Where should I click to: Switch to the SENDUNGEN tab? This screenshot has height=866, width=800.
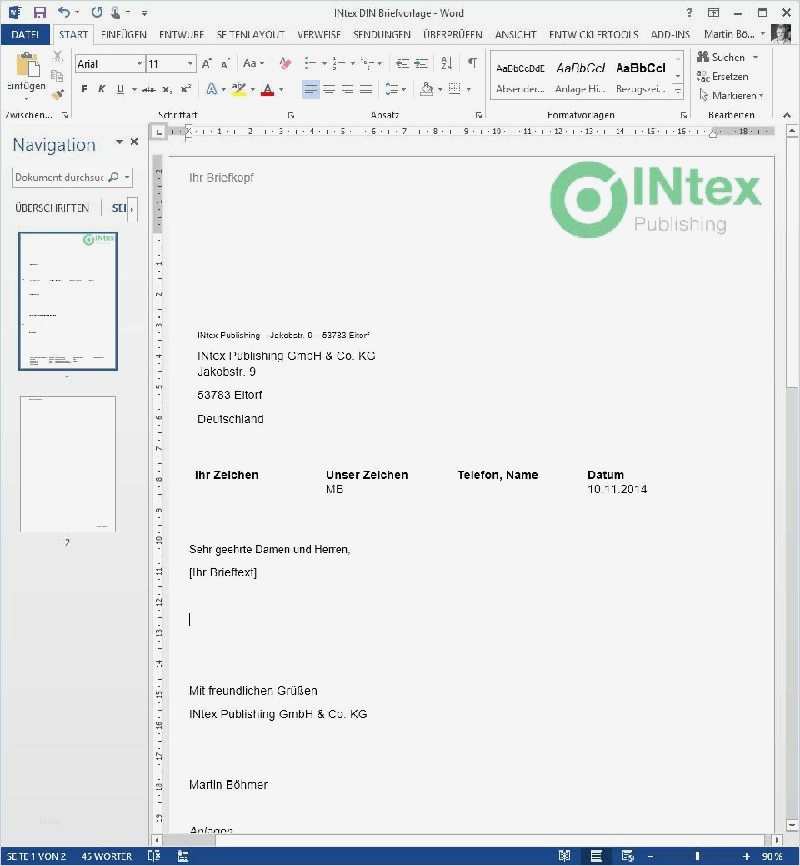pos(382,34)
